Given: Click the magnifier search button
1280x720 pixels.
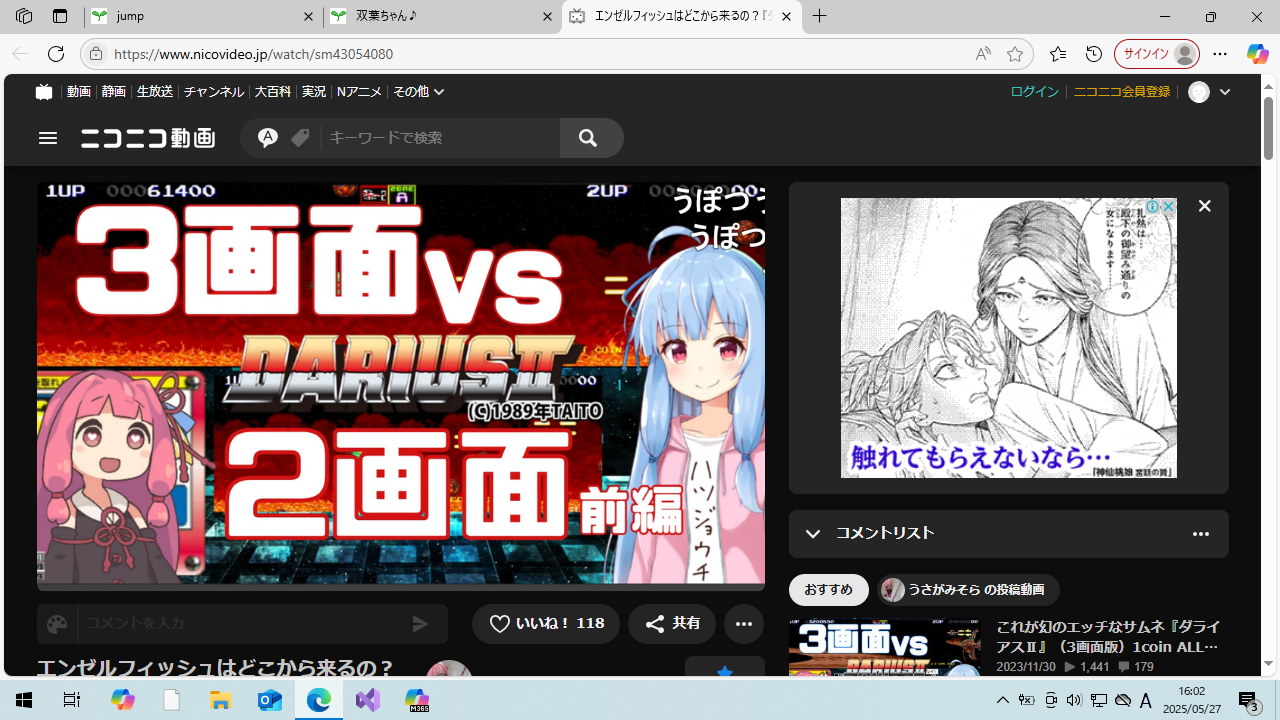Looking at the screenshot, I should click(588, 138).
